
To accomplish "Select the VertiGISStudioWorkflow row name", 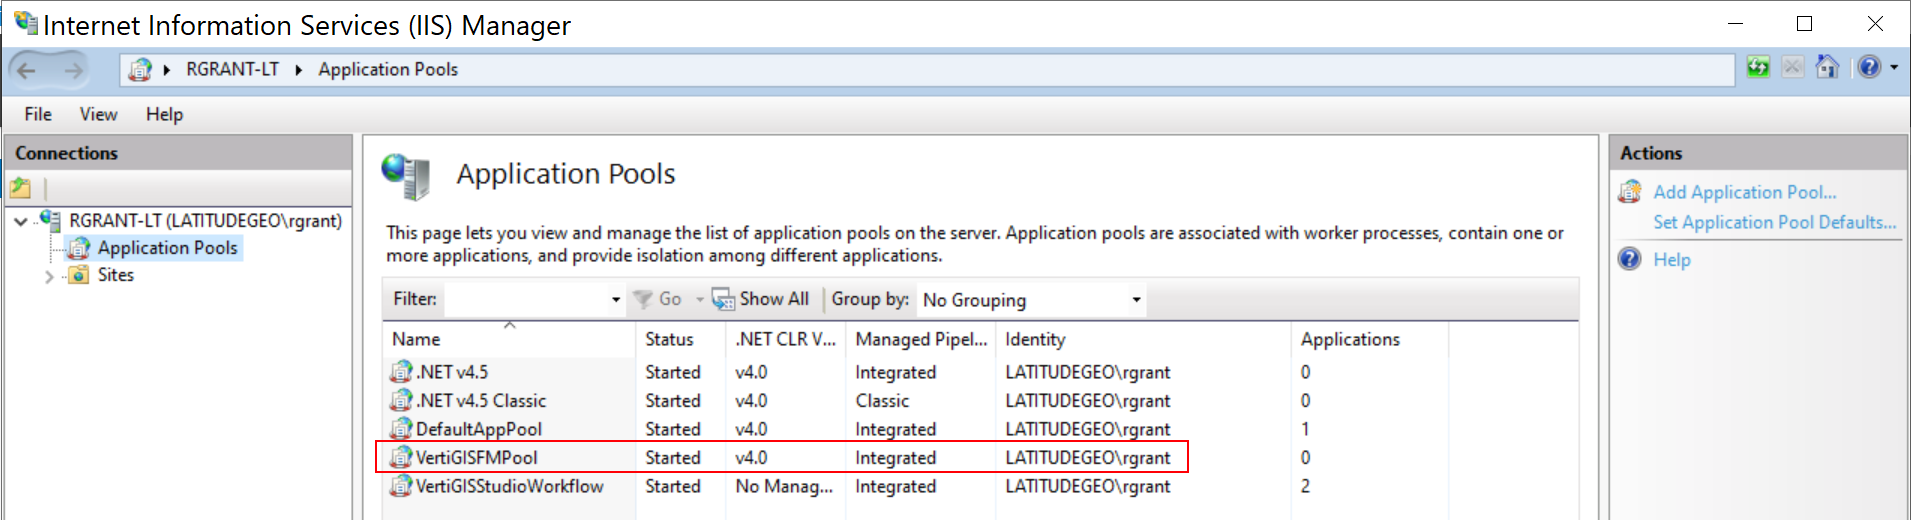I will pos(510,486).
